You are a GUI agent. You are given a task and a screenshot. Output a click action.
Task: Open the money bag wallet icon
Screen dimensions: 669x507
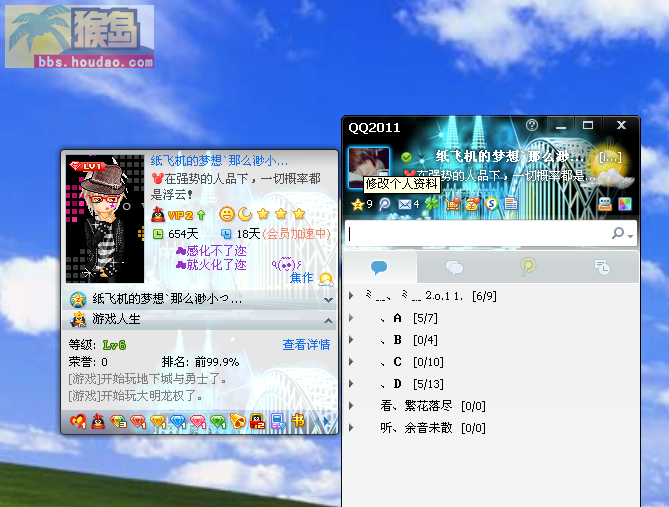point(472,204)
